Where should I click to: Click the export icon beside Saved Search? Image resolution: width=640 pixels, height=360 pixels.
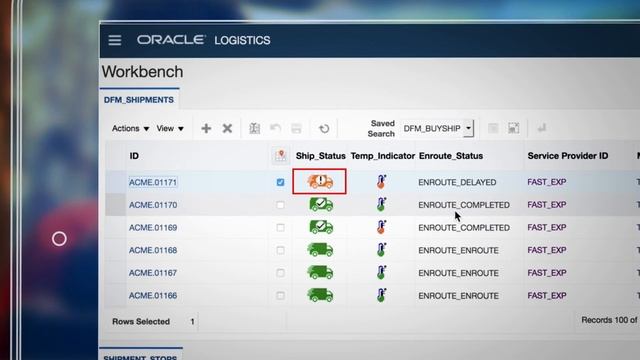pos(513,128)
